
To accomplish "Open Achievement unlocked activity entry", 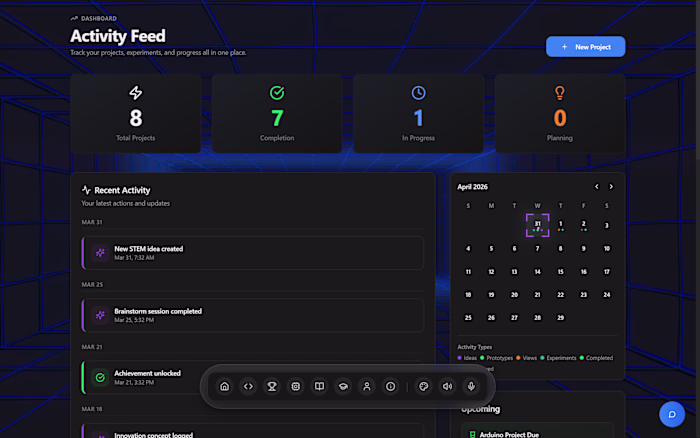I will click(x=253, y=377).
